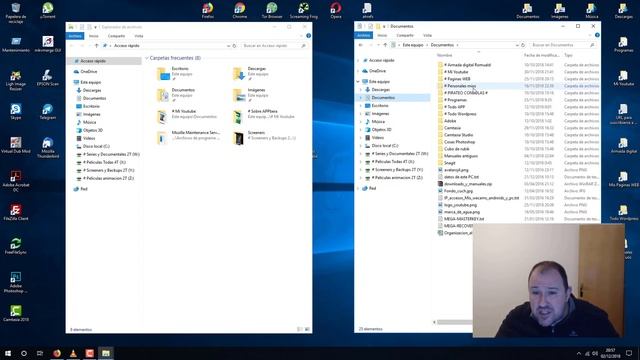This screenshot has height=360, width=640.
Task: Open the Inicio tab in the Documentos window
Action: (x=382, y=36)
